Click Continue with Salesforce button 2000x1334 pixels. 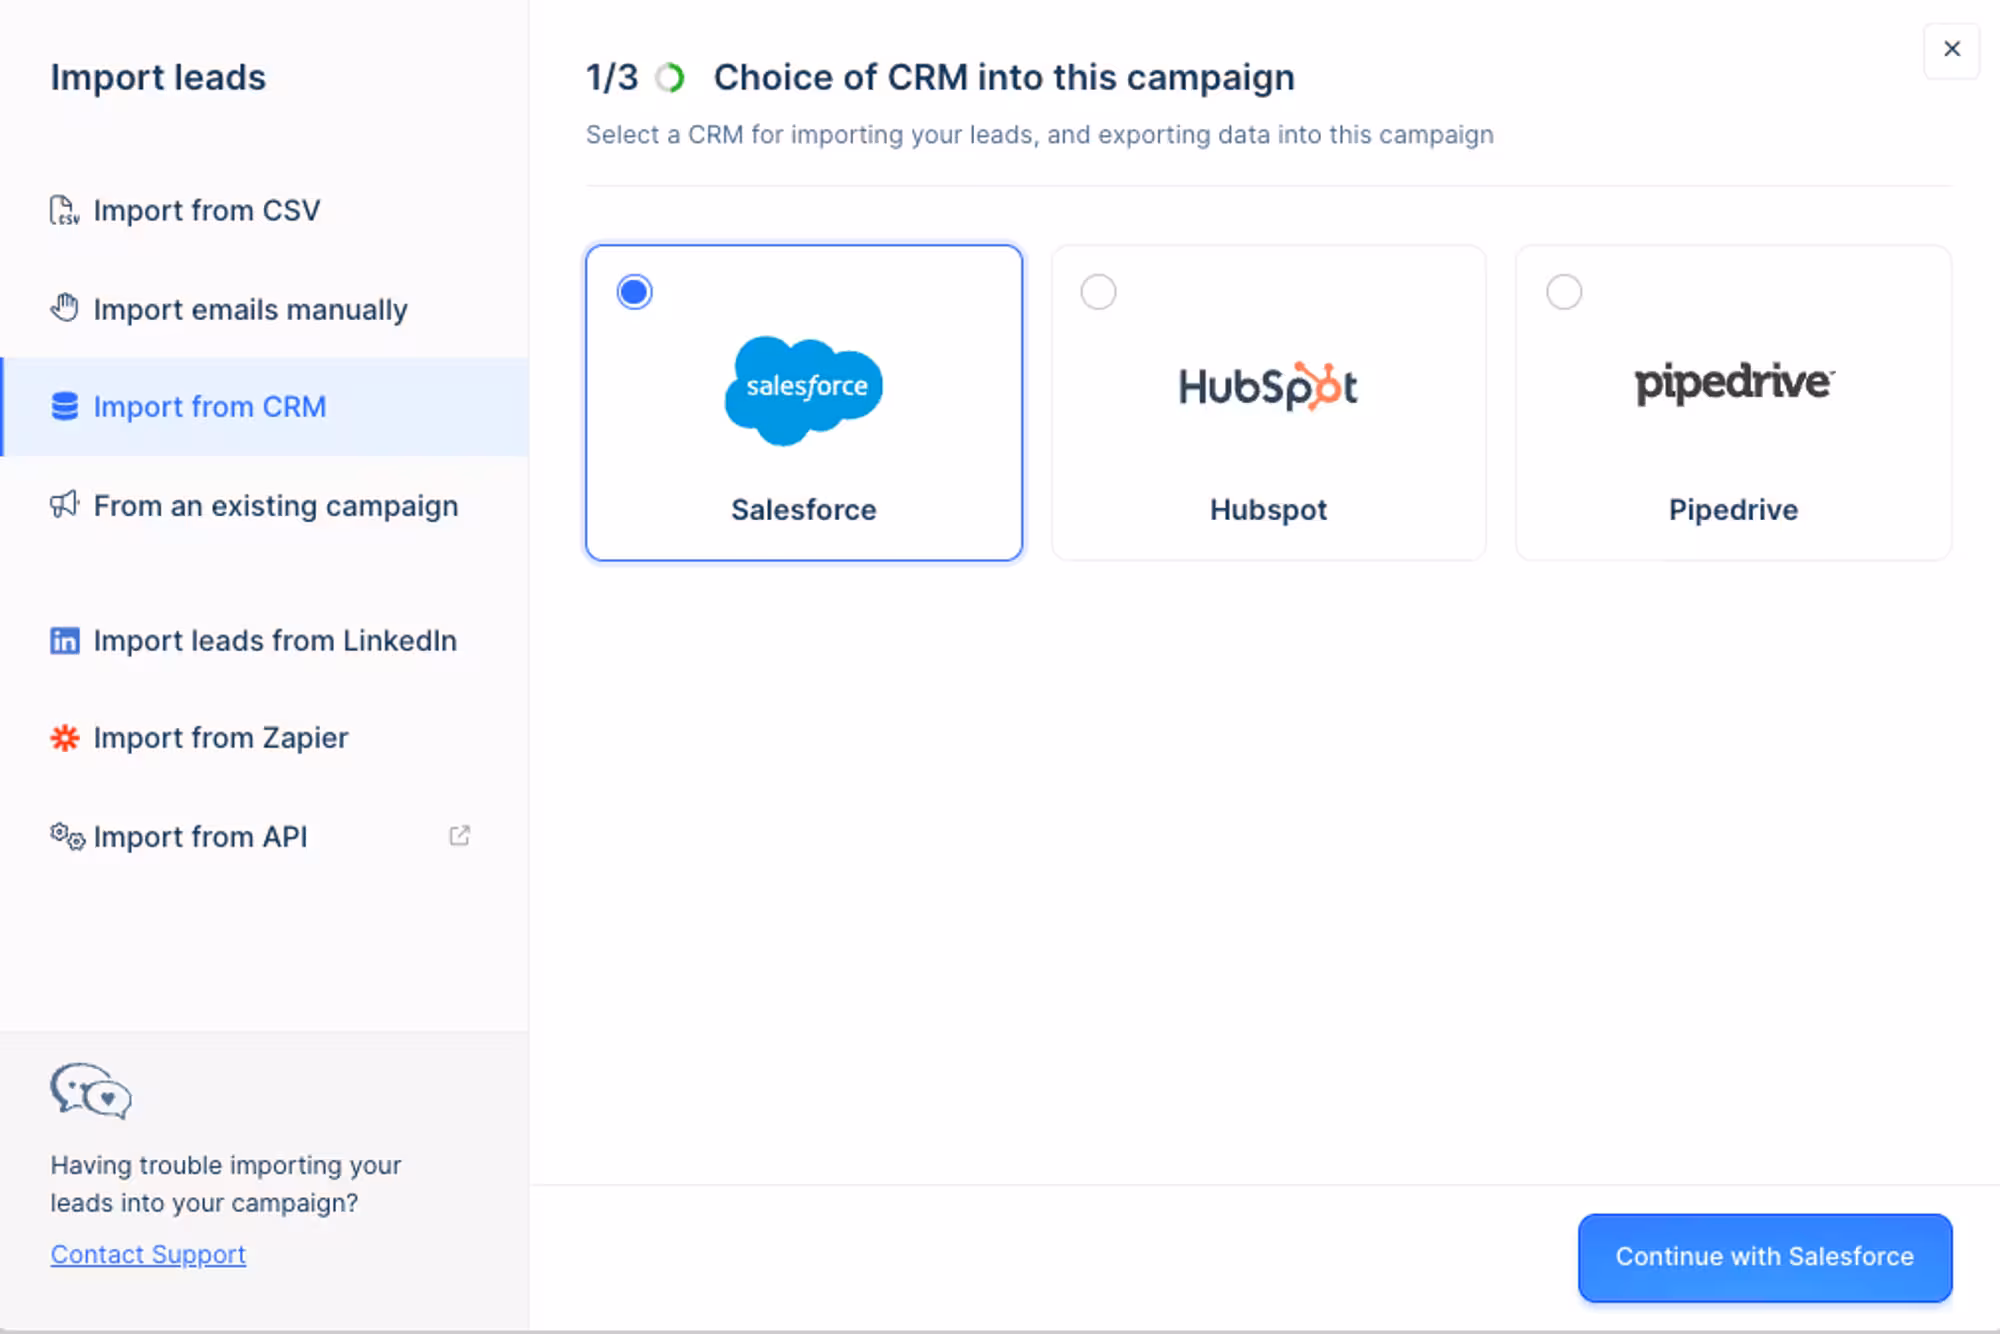pyautogui.click(x=1765, y=1257)
